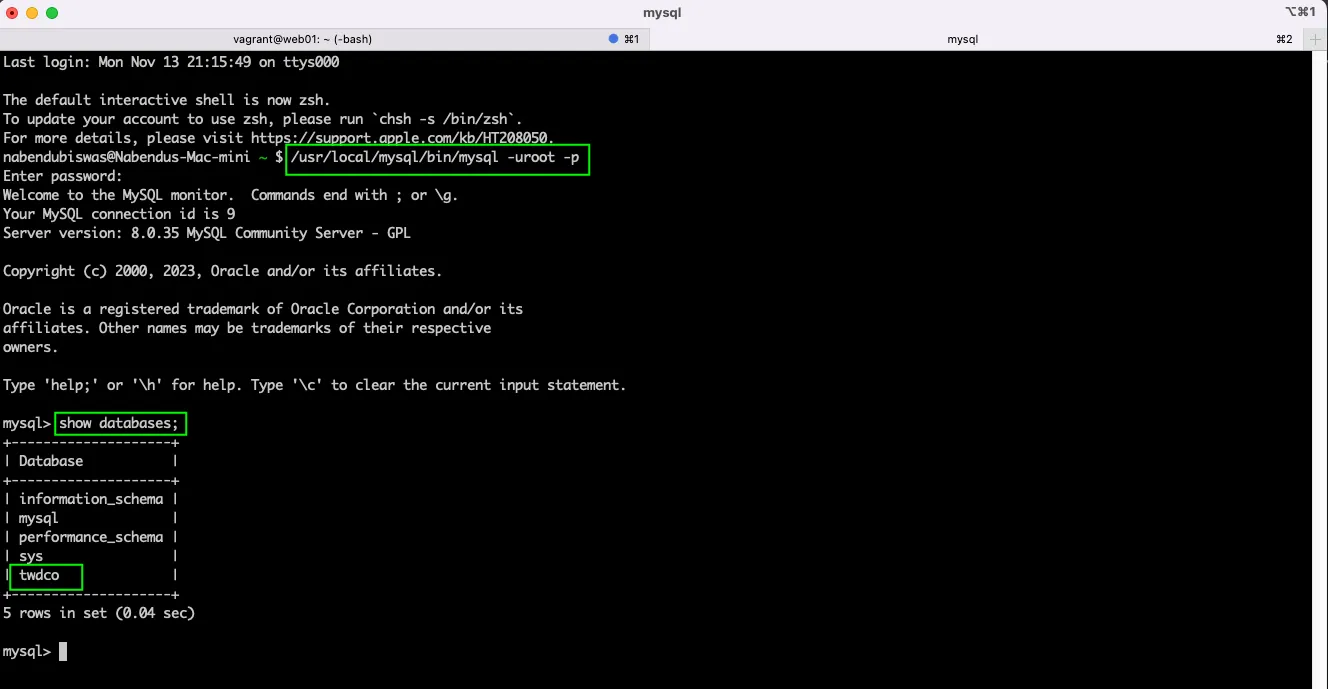Click the 'show databases;' command text

point(120,424)
